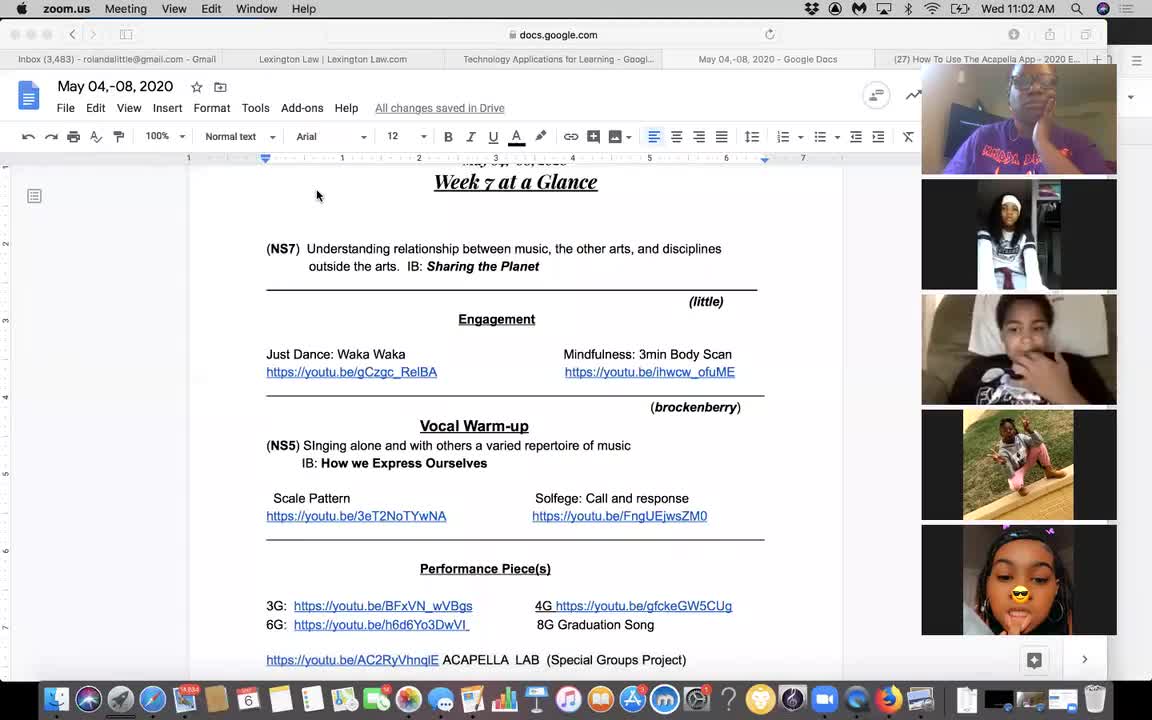Image resolution: width=1152 pixels, height=720 pixels.
Task: Open the link https://youtu.be/gCzgc_RelBA
Action: pyautogui.click(x=351, y=371)
